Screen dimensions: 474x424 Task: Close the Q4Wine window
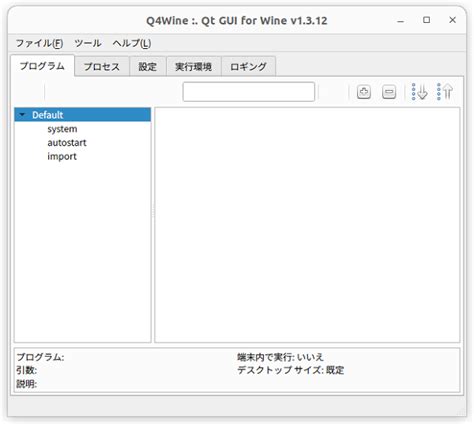[452, 20]
